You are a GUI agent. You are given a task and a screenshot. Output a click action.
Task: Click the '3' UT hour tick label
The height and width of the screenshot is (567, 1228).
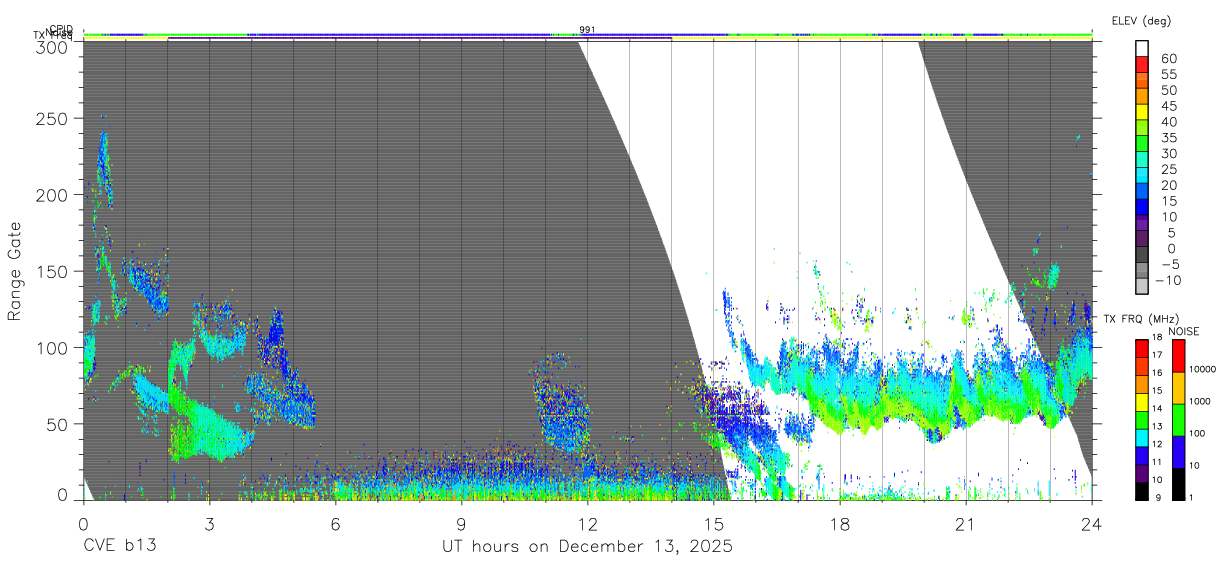pyautogui.click(x=209, y=524)
